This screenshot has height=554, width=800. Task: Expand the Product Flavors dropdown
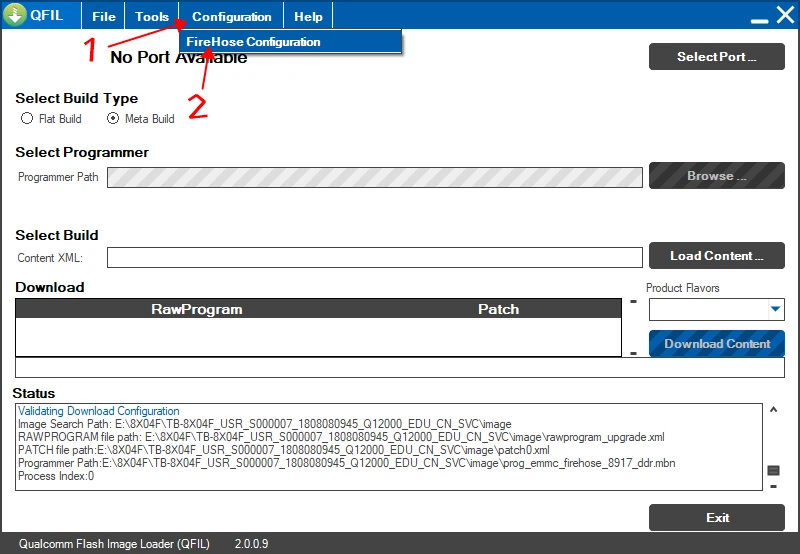(x=775, y=310)
